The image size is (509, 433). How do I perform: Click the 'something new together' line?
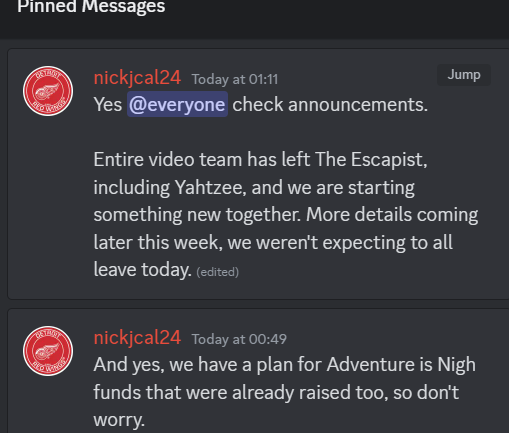[286, 214]
